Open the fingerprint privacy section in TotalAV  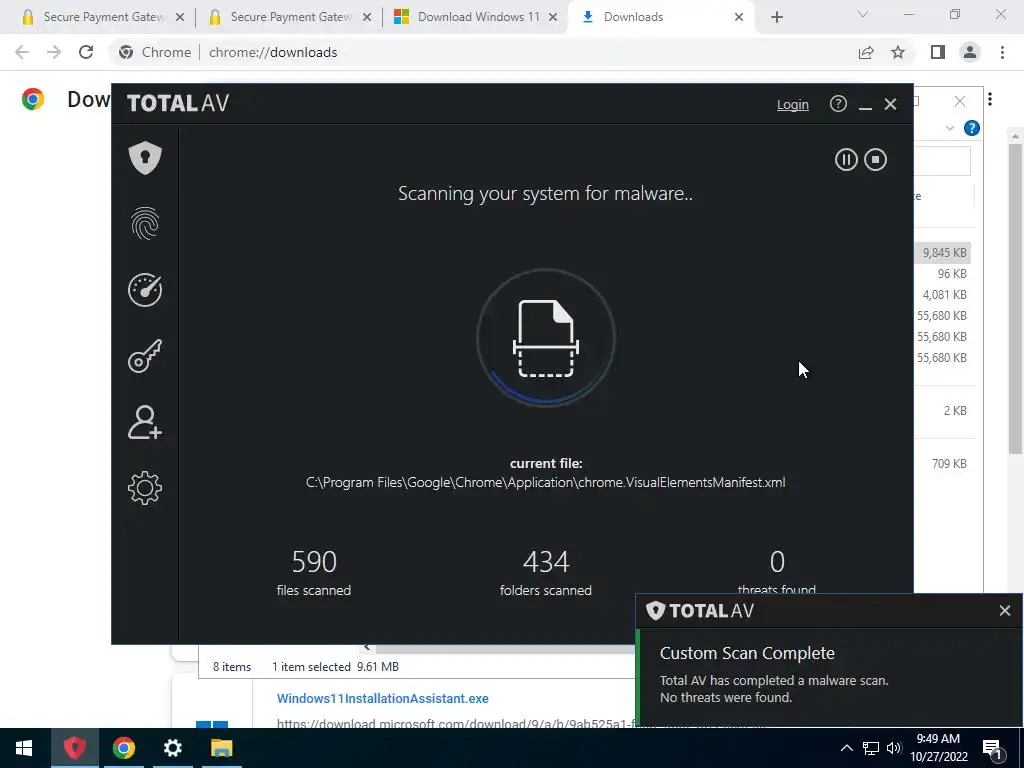tap(145, 223)
